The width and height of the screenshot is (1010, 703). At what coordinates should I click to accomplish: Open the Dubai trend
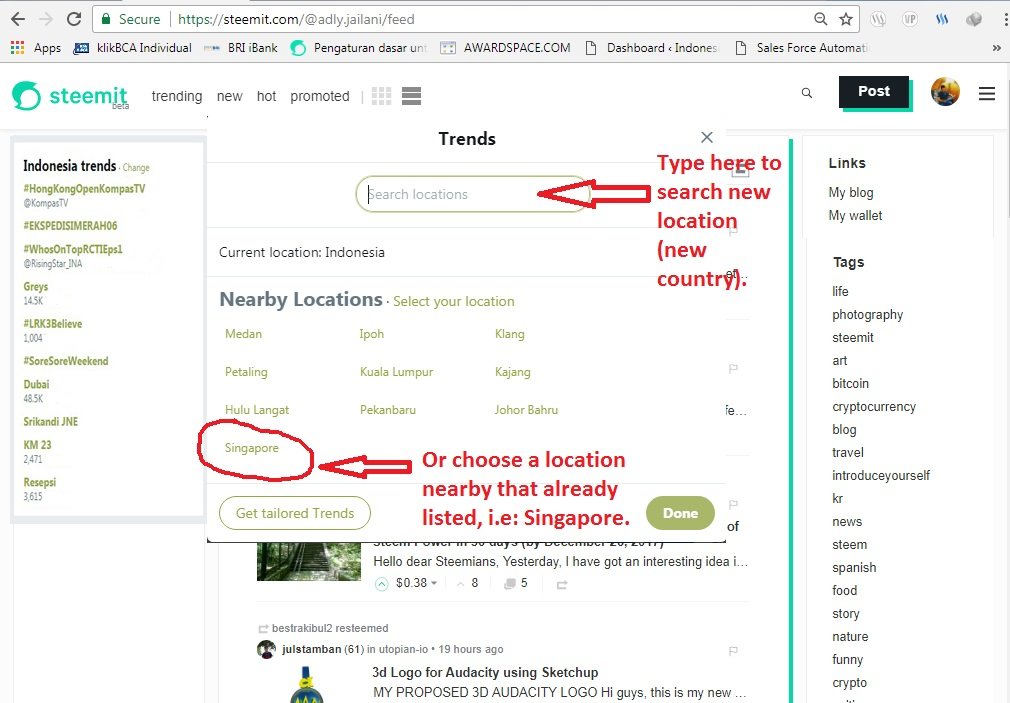coord(36,384)
